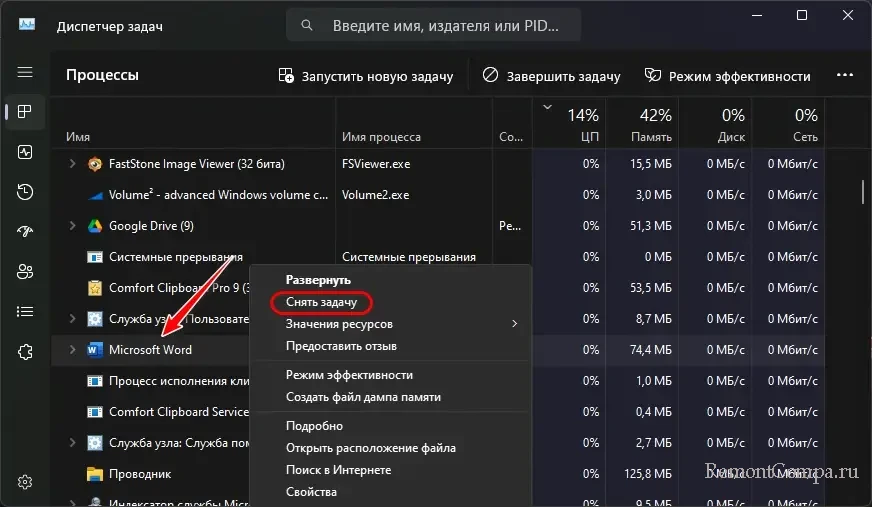Open Startup apps page in sidebar
This screenshot has height=507, width=872.
25,231
